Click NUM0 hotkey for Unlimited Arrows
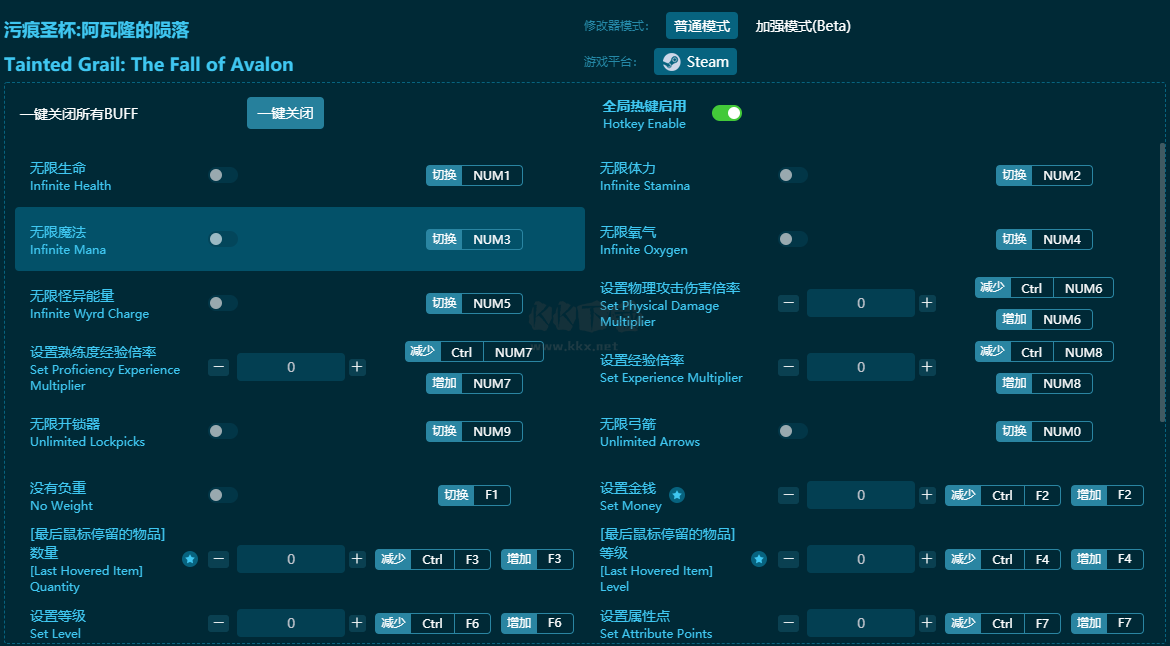Screen dimensions: 1170x646 tap(1044, 431)
